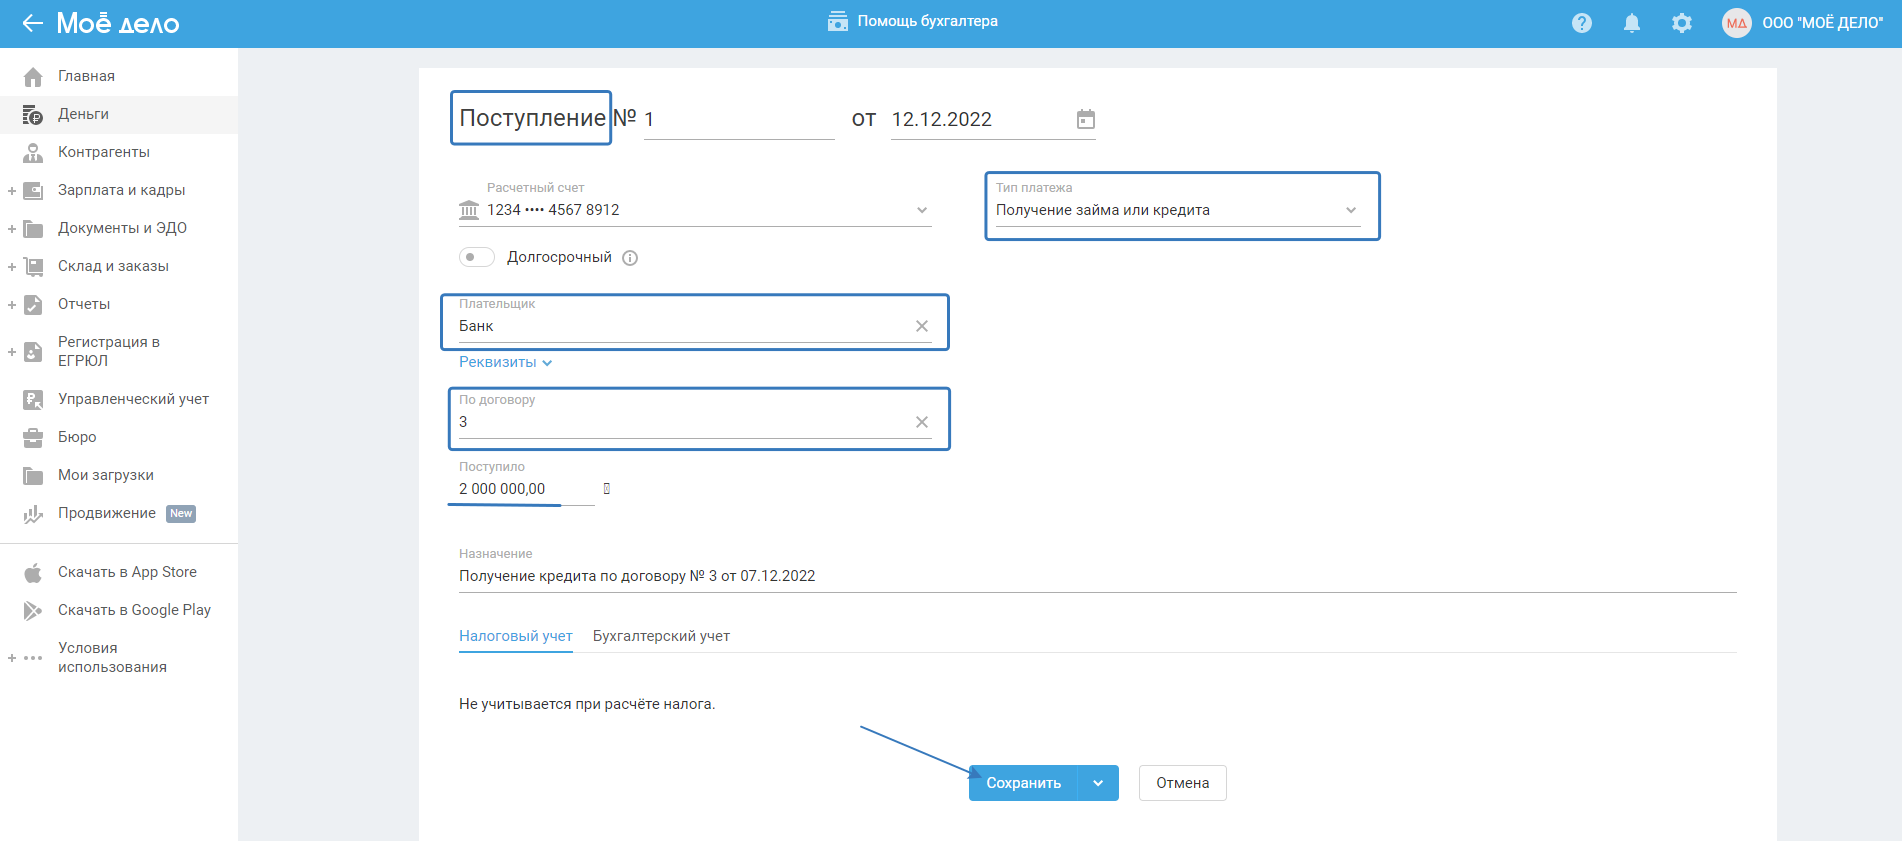Click the Google Play icon

[x=33, y=610]
